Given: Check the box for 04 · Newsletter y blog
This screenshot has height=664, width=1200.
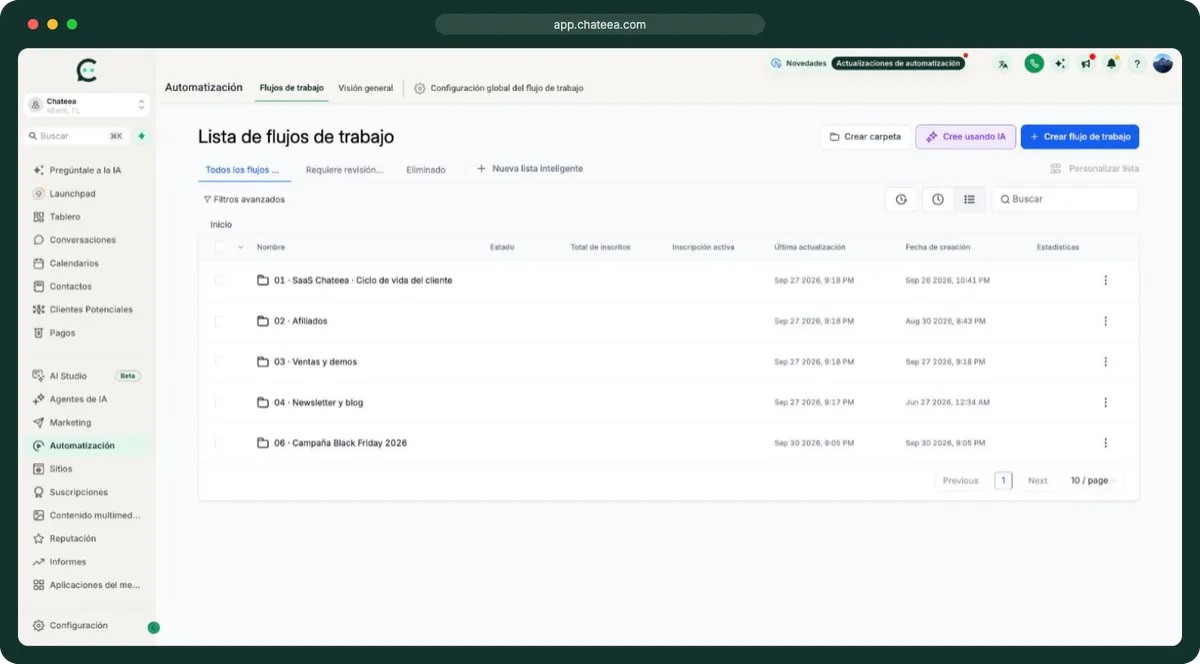Looking at the screenshot, I should (220, 402).
